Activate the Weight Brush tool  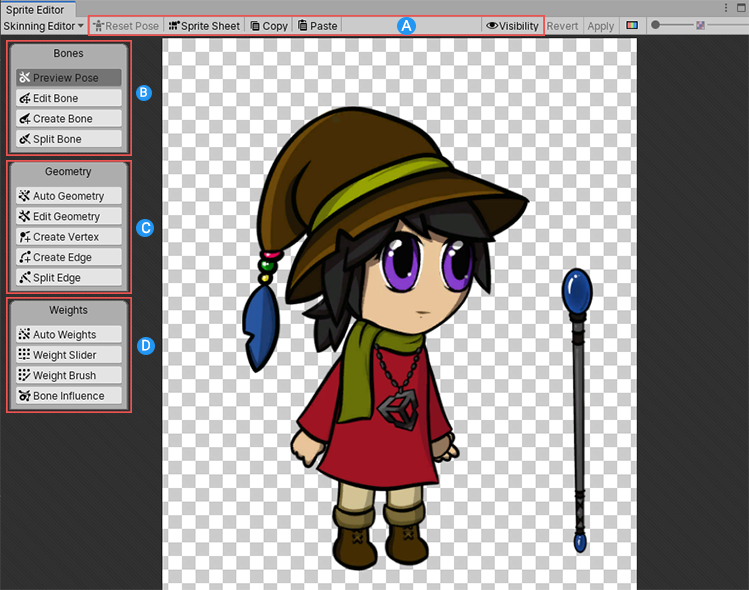tap(68, 376)
